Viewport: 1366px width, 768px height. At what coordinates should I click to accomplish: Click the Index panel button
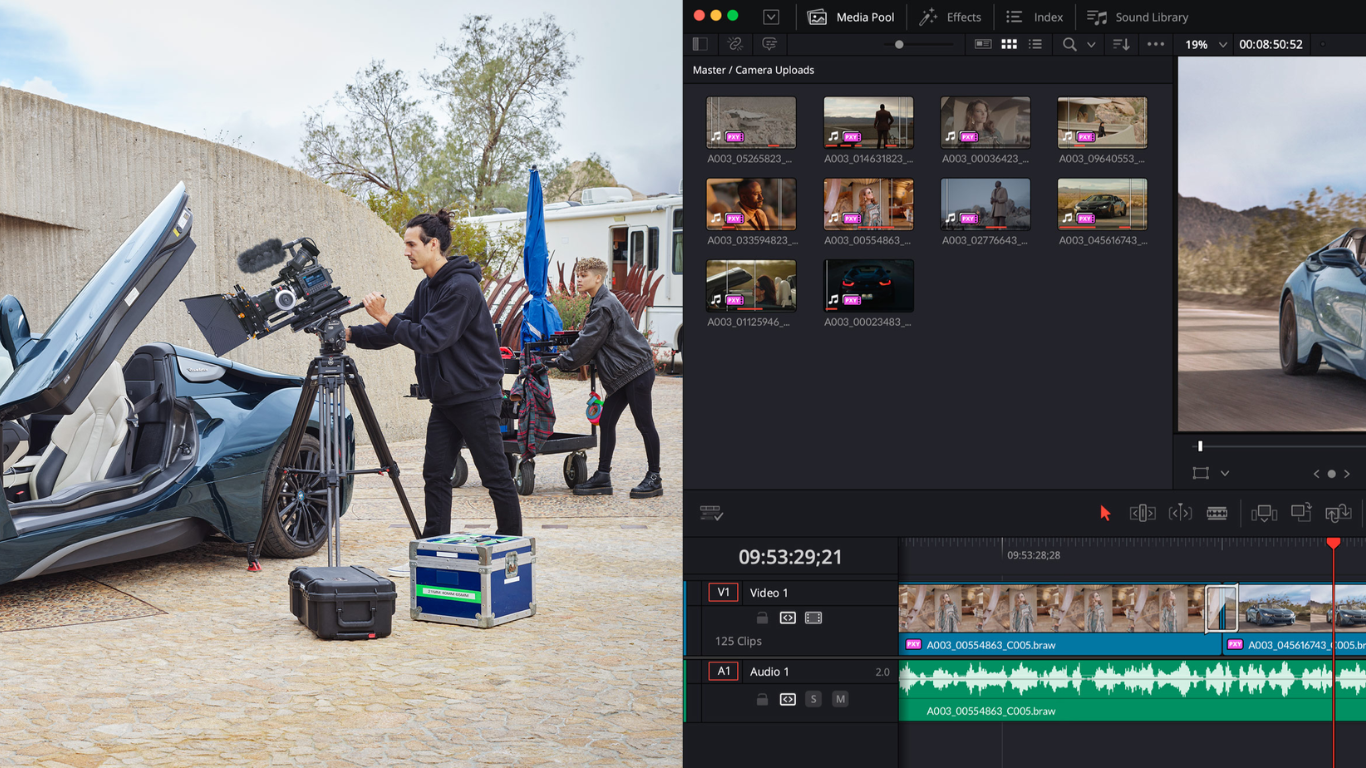[x=1034, y=17]
